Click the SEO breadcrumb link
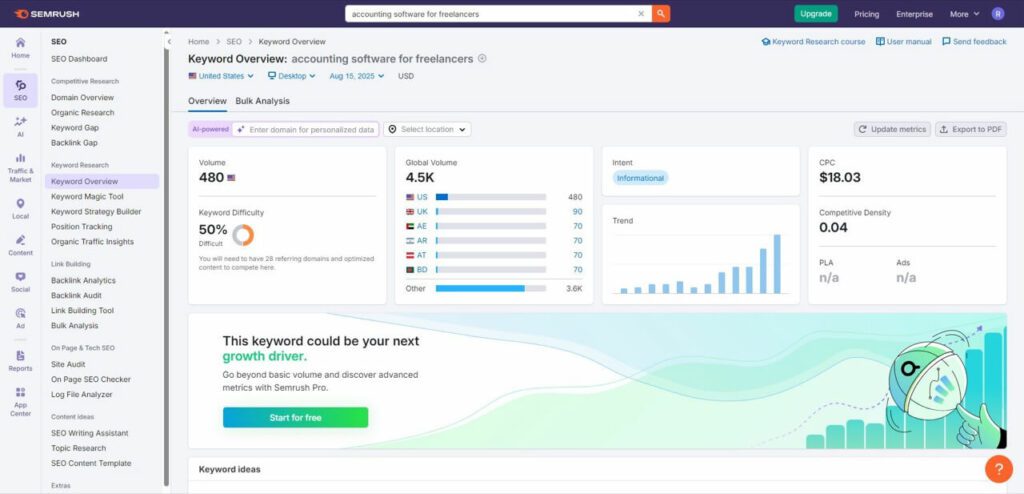The width and height of the screenshot is (1024, 494). click(234, 42)
